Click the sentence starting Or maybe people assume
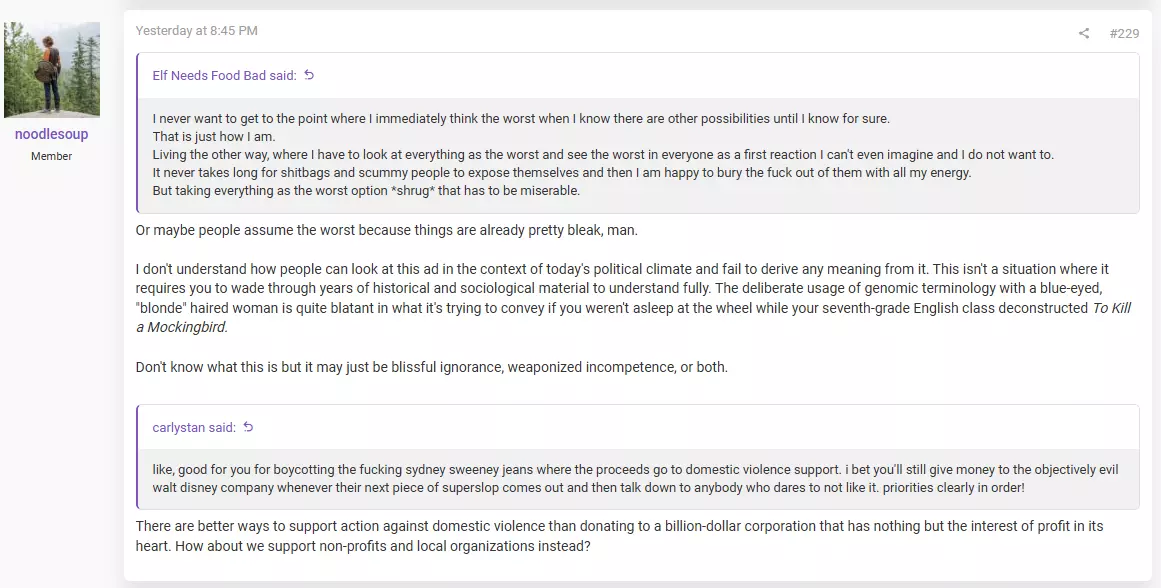 [x=387, y=230]
